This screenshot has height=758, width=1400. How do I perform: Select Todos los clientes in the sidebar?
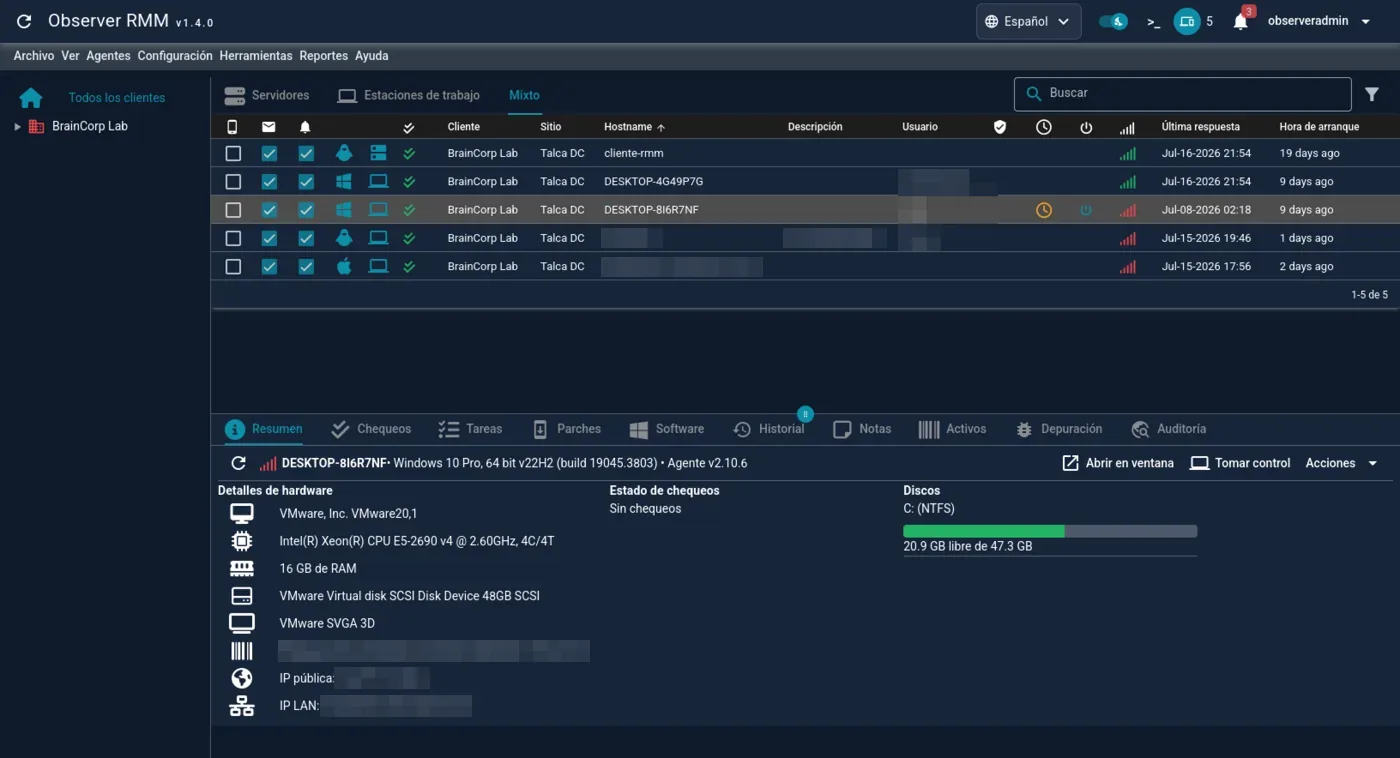click(117, 98)
